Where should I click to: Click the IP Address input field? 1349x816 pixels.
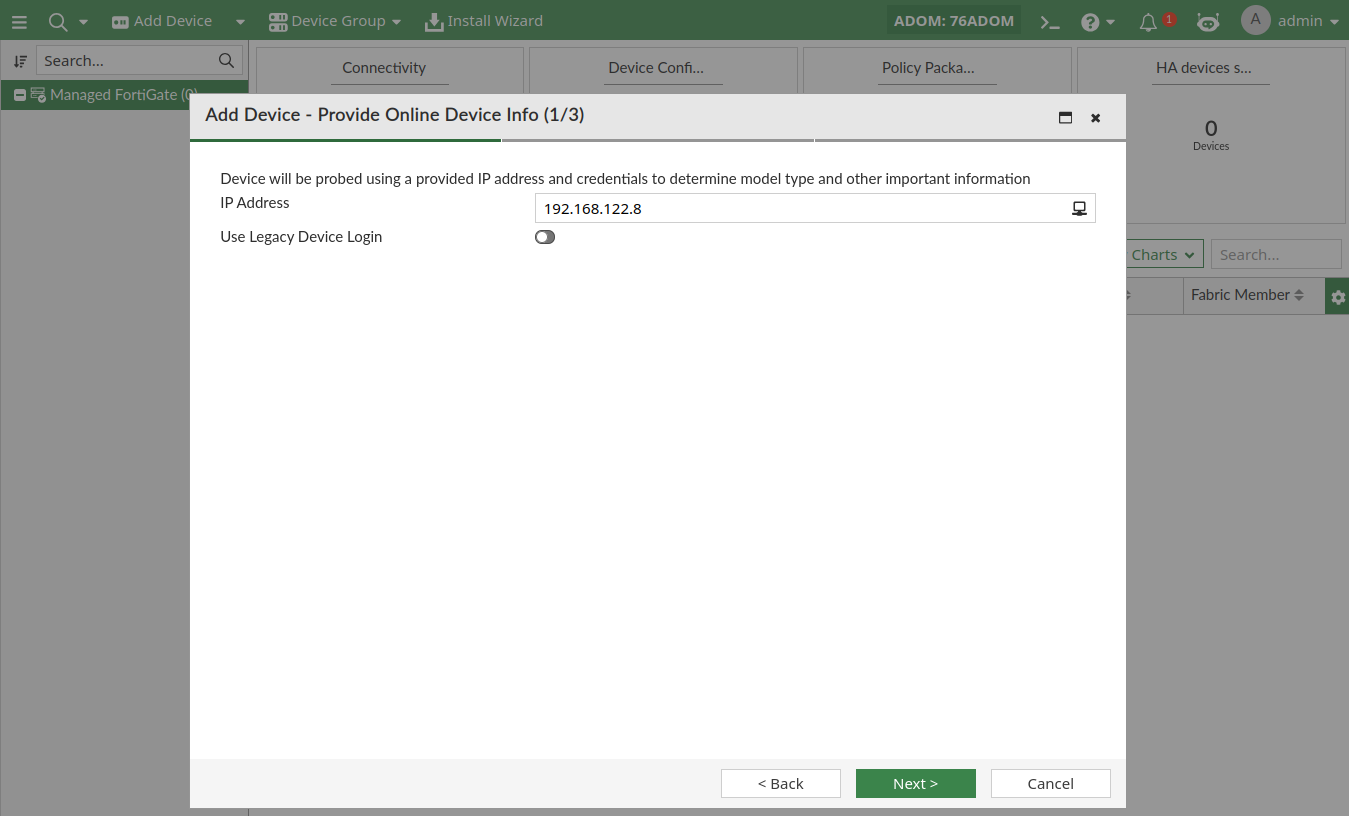click(815, 208)
